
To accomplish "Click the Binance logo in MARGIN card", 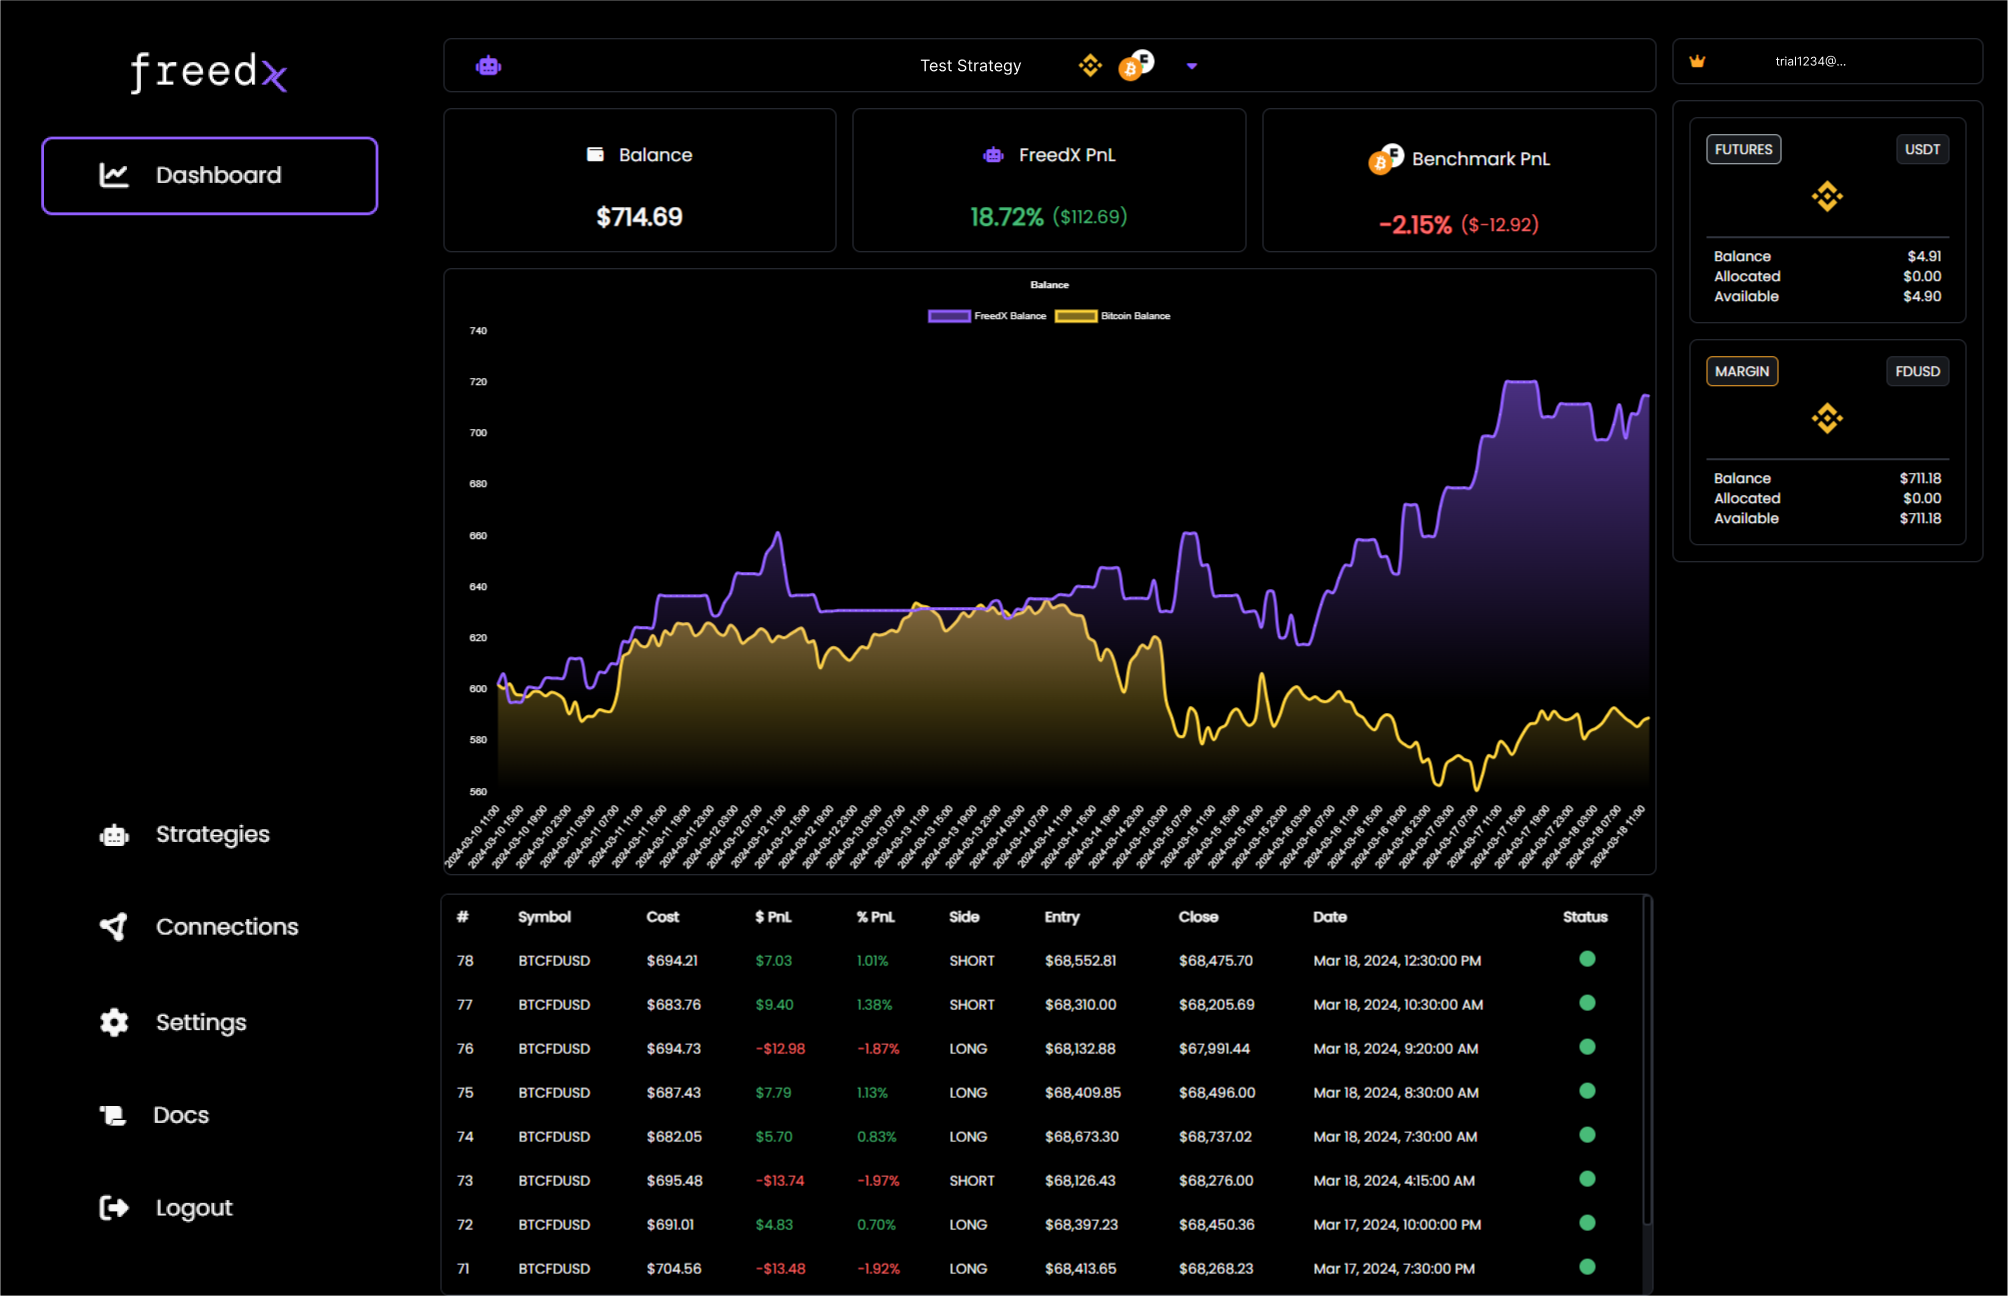I will pos(1827,418).
